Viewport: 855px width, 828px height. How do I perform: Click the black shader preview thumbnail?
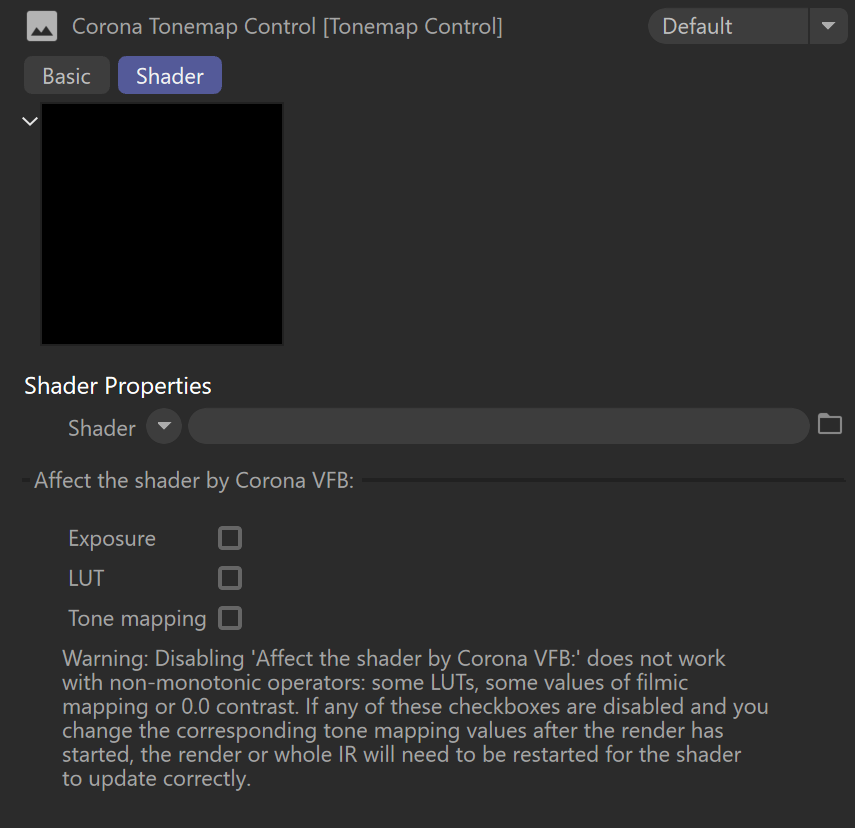coord(162,224)
